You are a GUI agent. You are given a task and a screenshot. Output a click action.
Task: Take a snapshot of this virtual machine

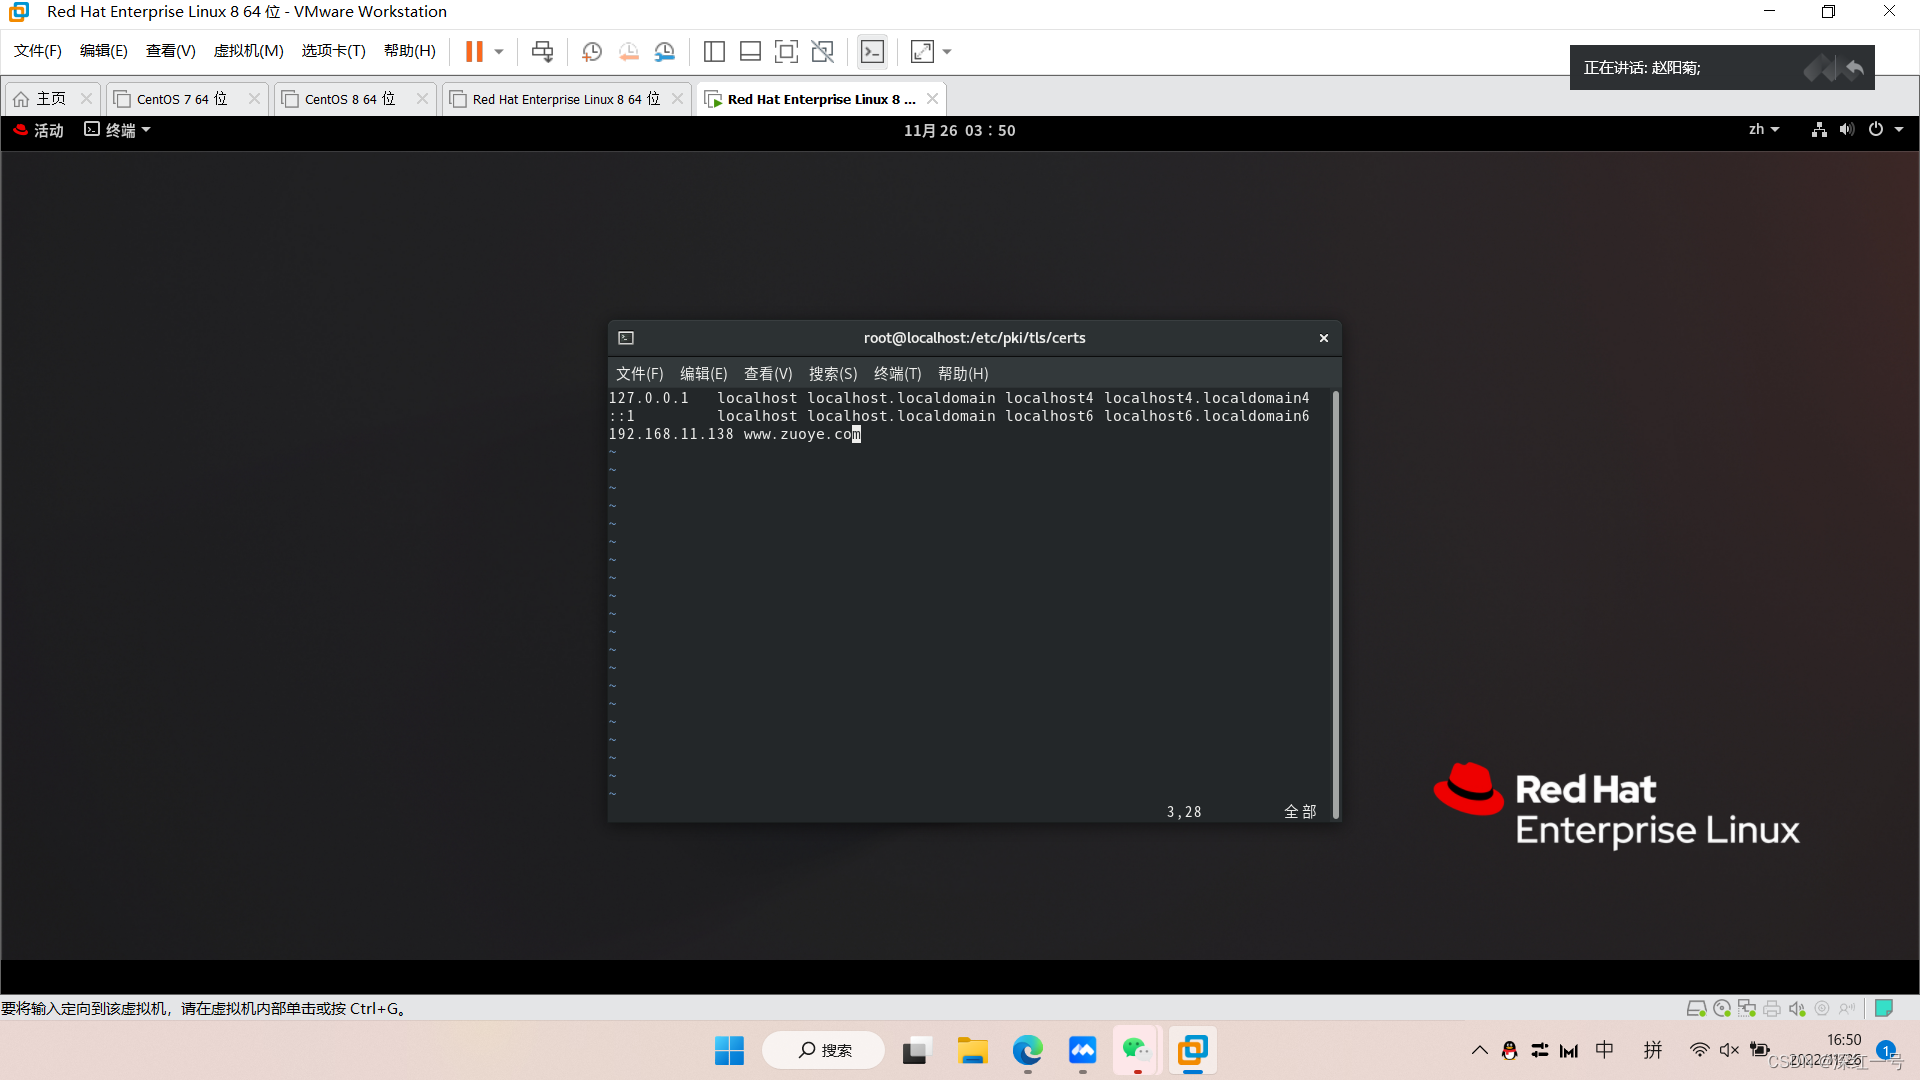point(592,52)
